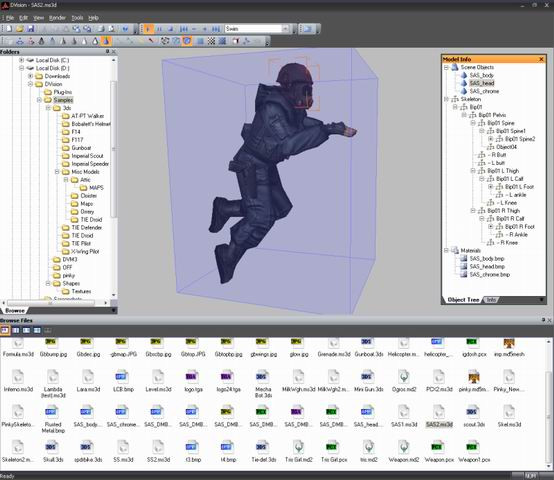The image size is (554, 480).
Task: Click the Play animation button
Action: point(148,29)
